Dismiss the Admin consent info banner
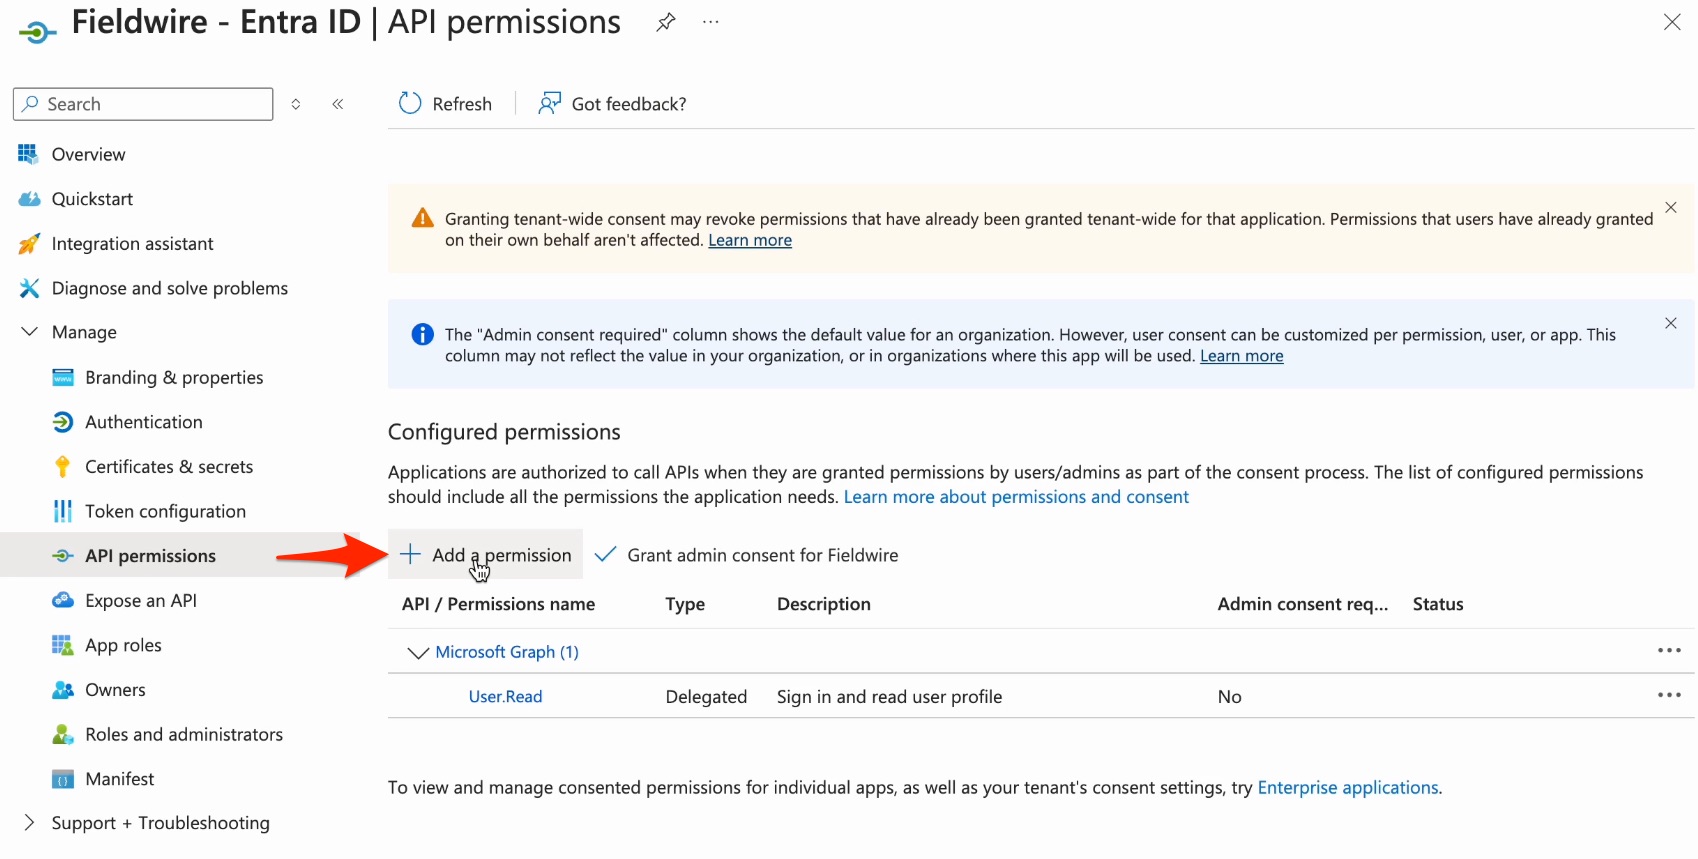Screen dimensions: 1698x859 pyautogui.click(x=1670, y=323)
